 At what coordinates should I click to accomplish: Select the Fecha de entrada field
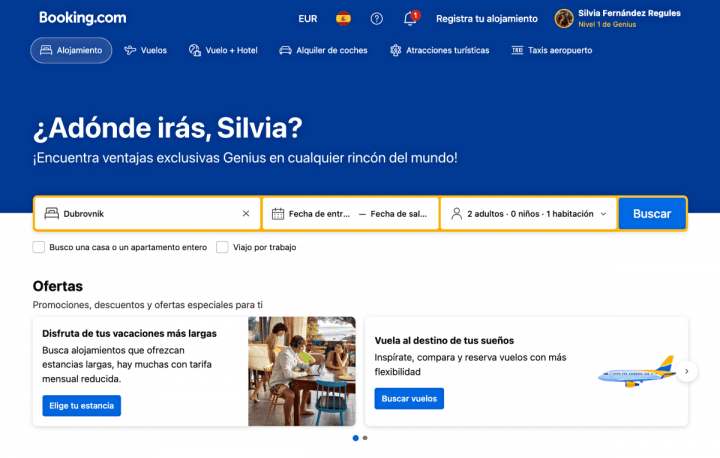click(x=319, y=214)
